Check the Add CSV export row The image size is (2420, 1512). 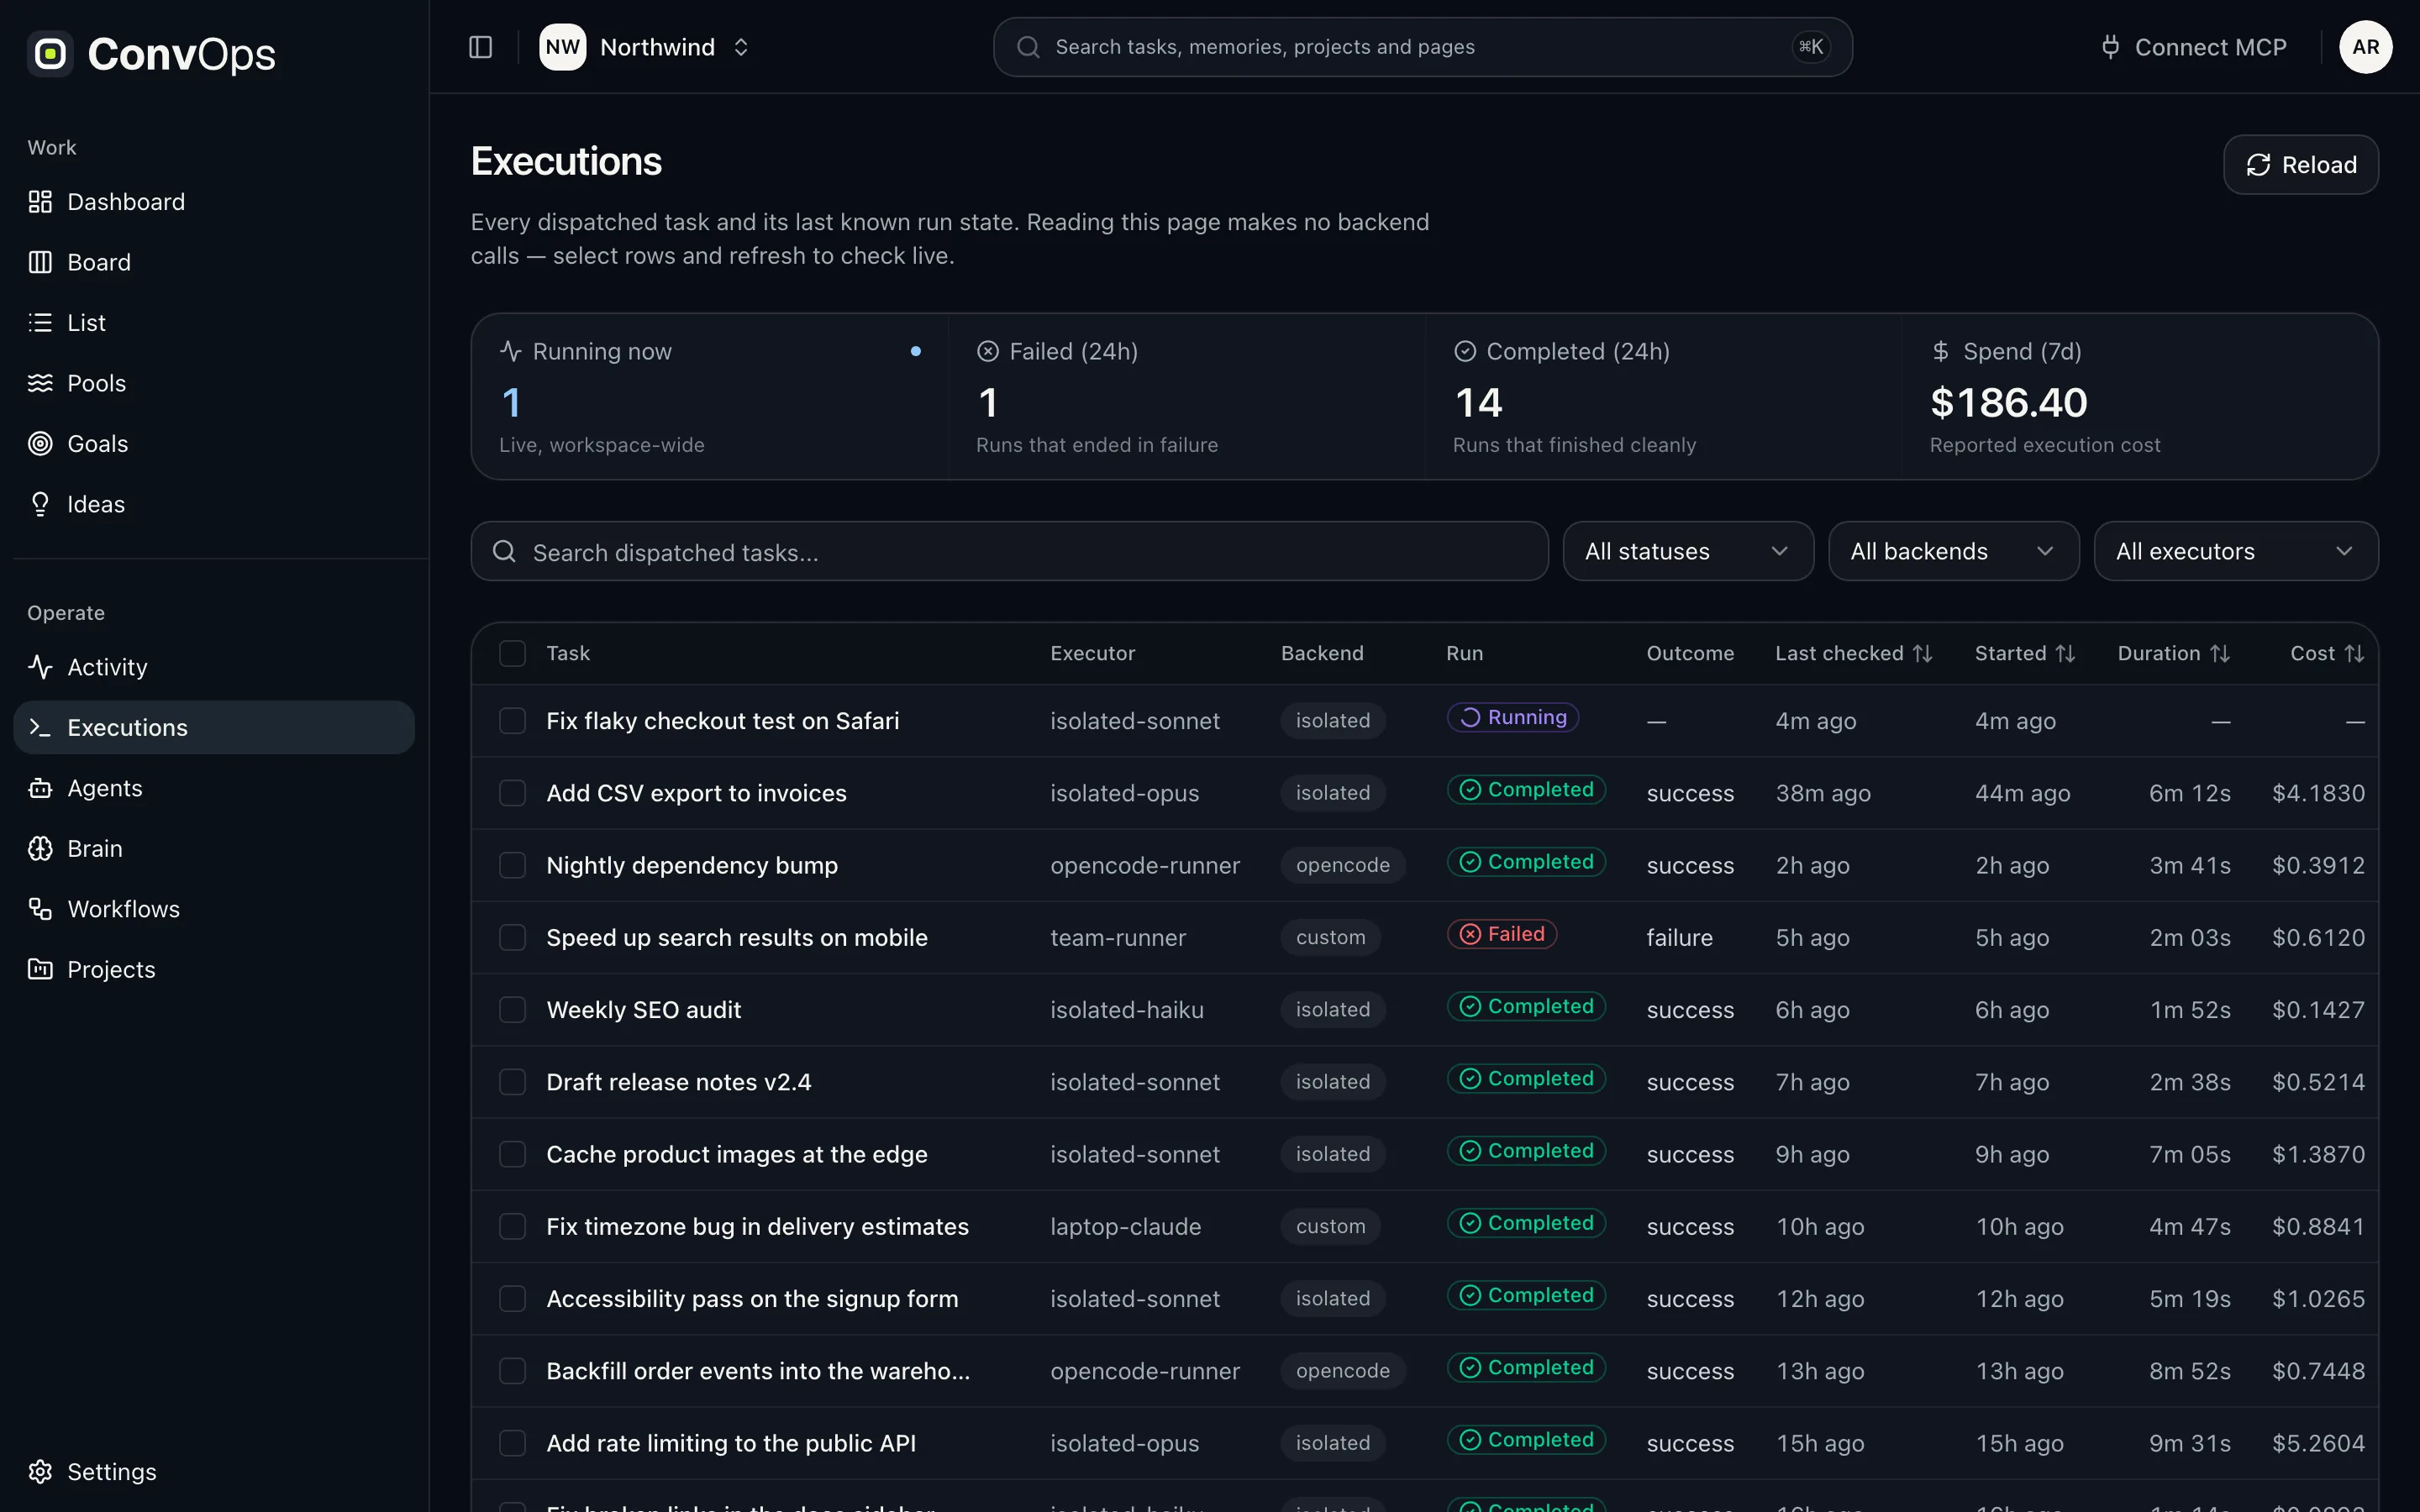coord(512,793)
